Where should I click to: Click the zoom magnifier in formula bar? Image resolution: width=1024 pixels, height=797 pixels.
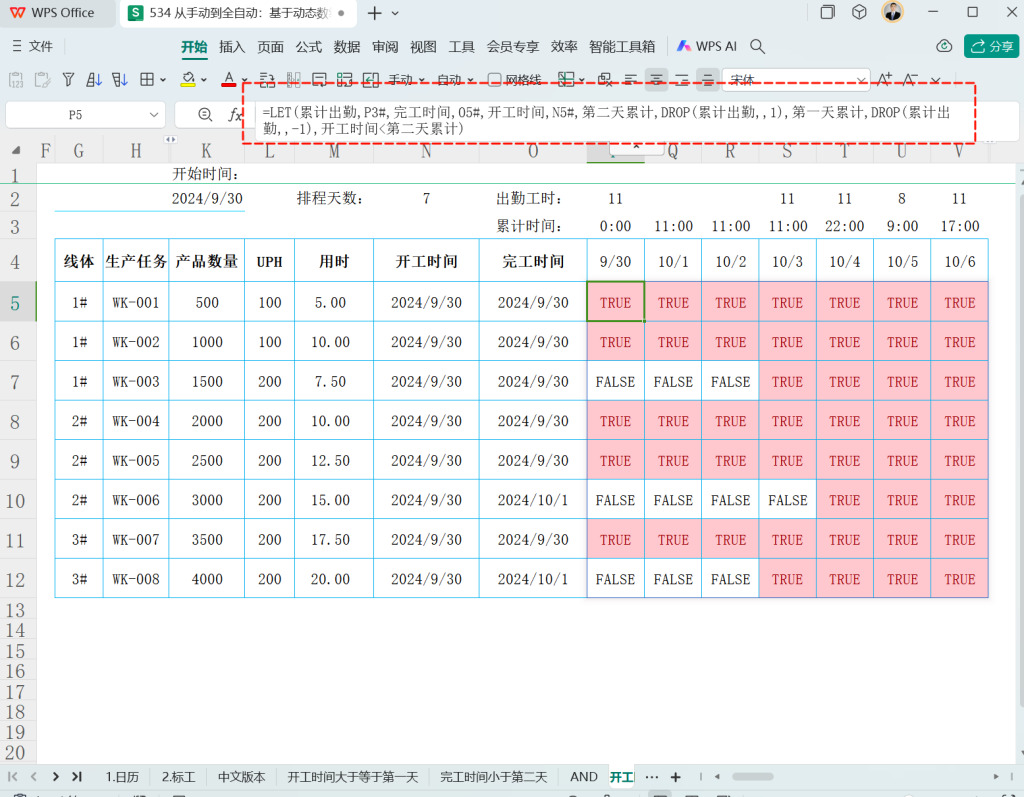205,115
